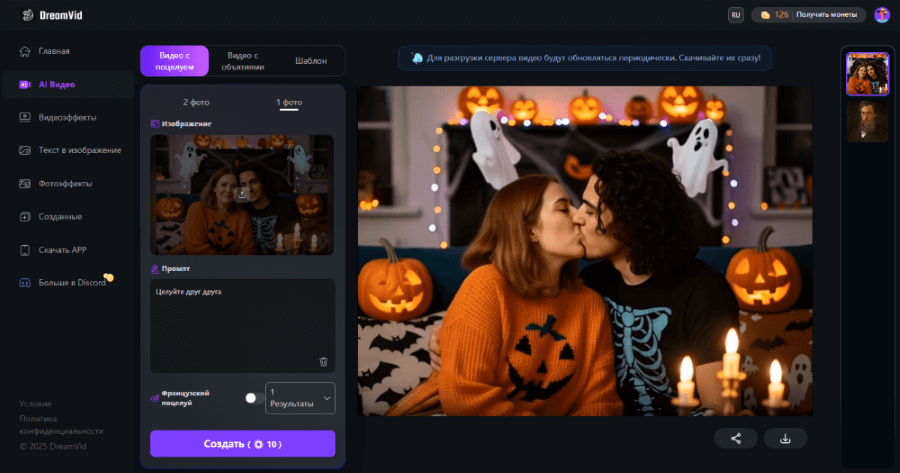Select the 1 фото option
Viewport: 900px width, 473px height.
[x=289, y=102]
